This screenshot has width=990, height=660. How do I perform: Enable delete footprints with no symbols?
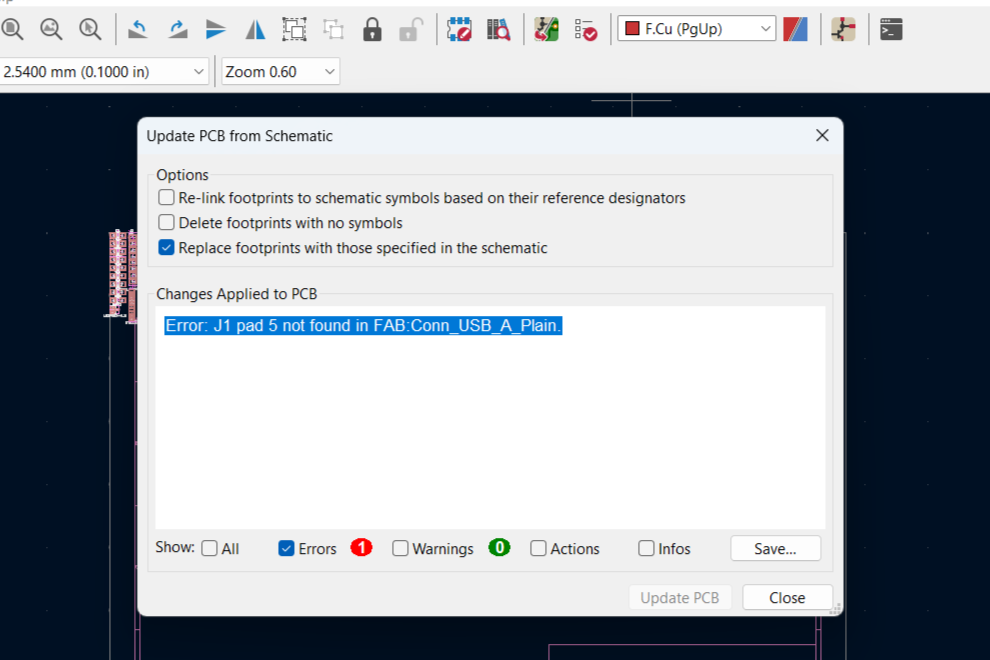click(166, 223)
